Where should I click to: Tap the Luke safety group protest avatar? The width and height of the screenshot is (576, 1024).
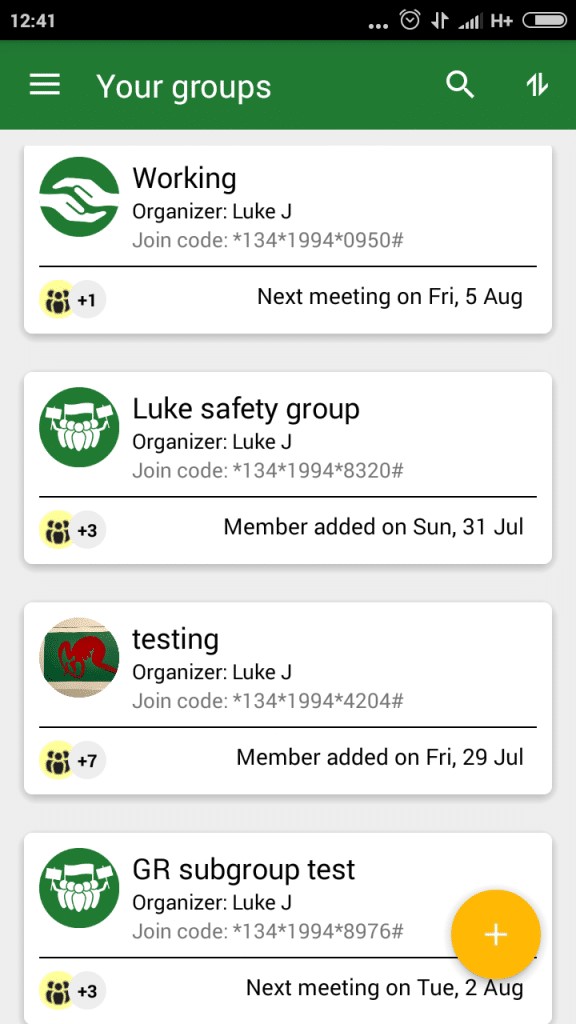click(79, 427)
